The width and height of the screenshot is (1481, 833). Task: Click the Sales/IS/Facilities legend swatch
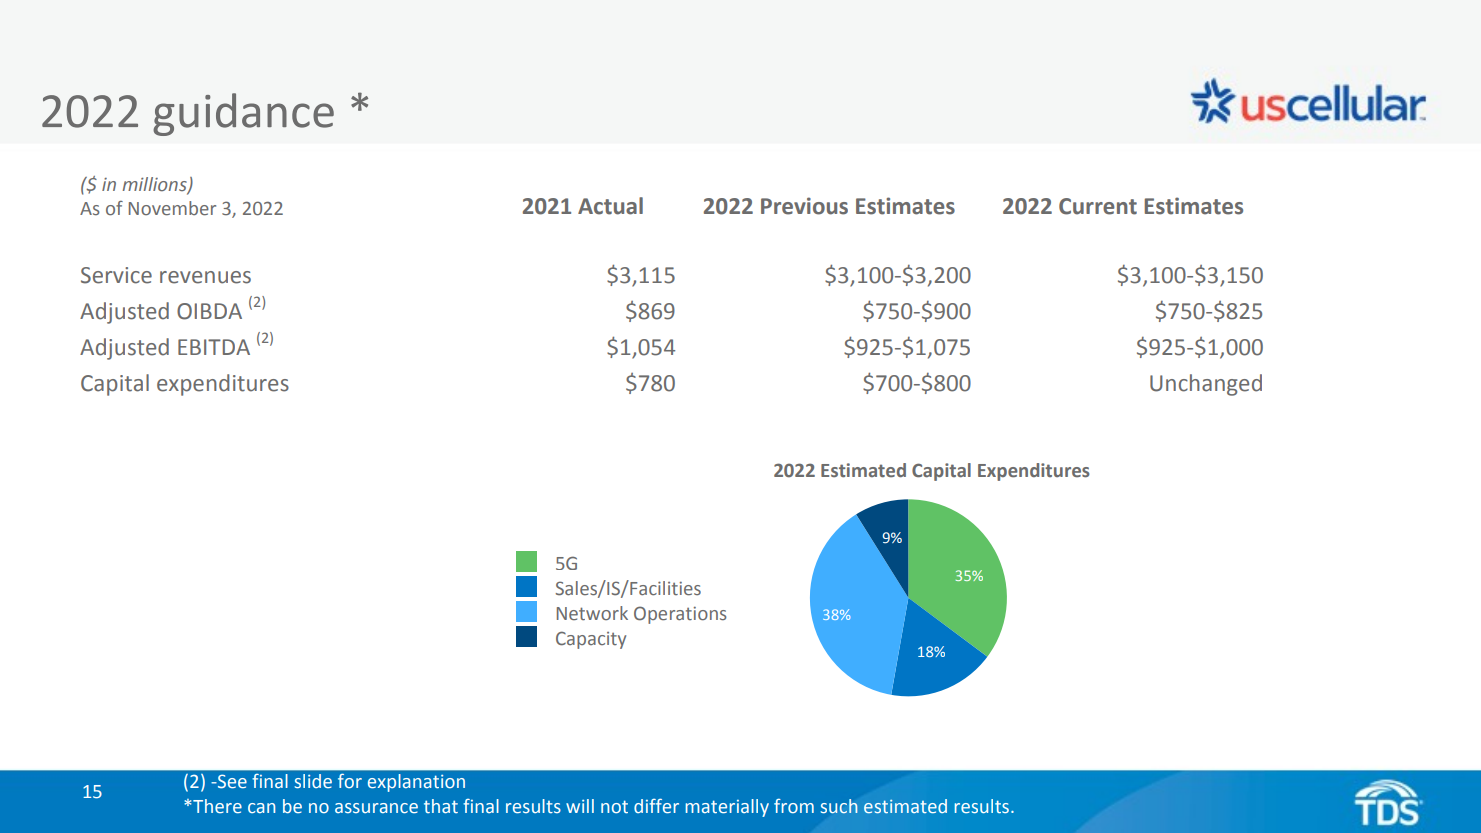(526, 587)
